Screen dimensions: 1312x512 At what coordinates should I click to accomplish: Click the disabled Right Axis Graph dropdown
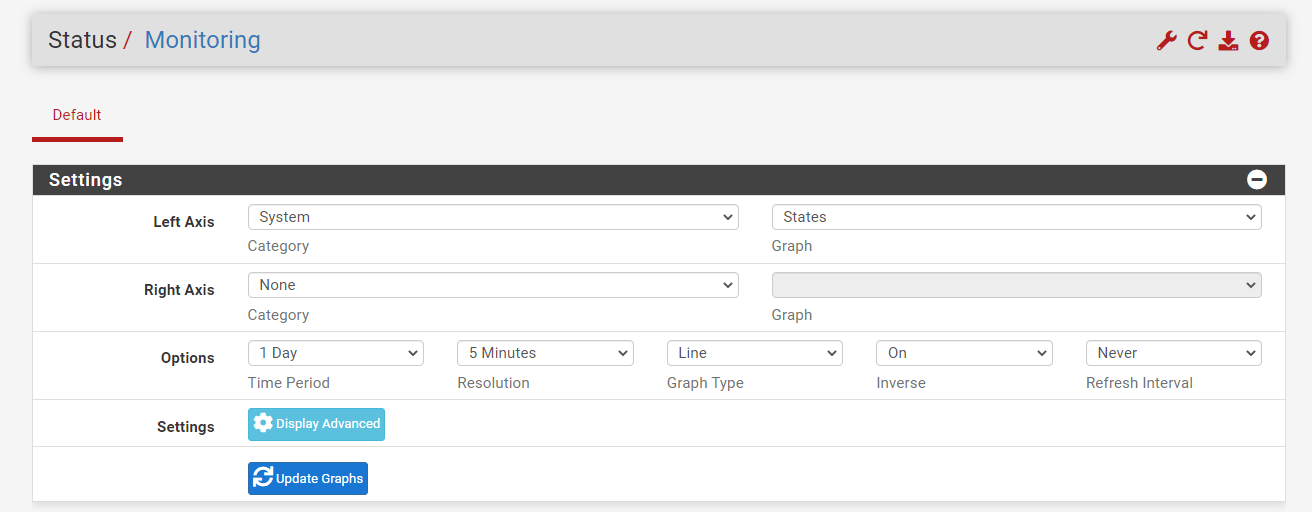1016,285
